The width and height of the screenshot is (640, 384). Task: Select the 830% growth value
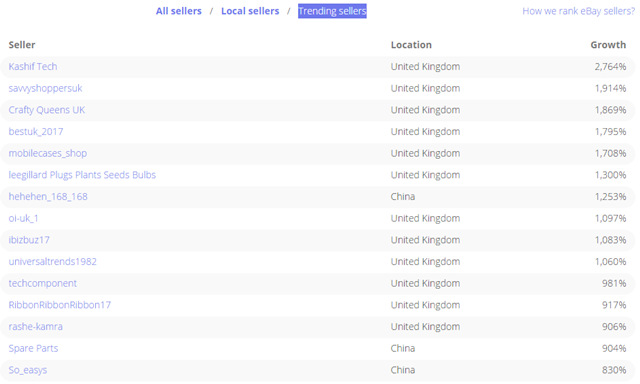point(614,370)
